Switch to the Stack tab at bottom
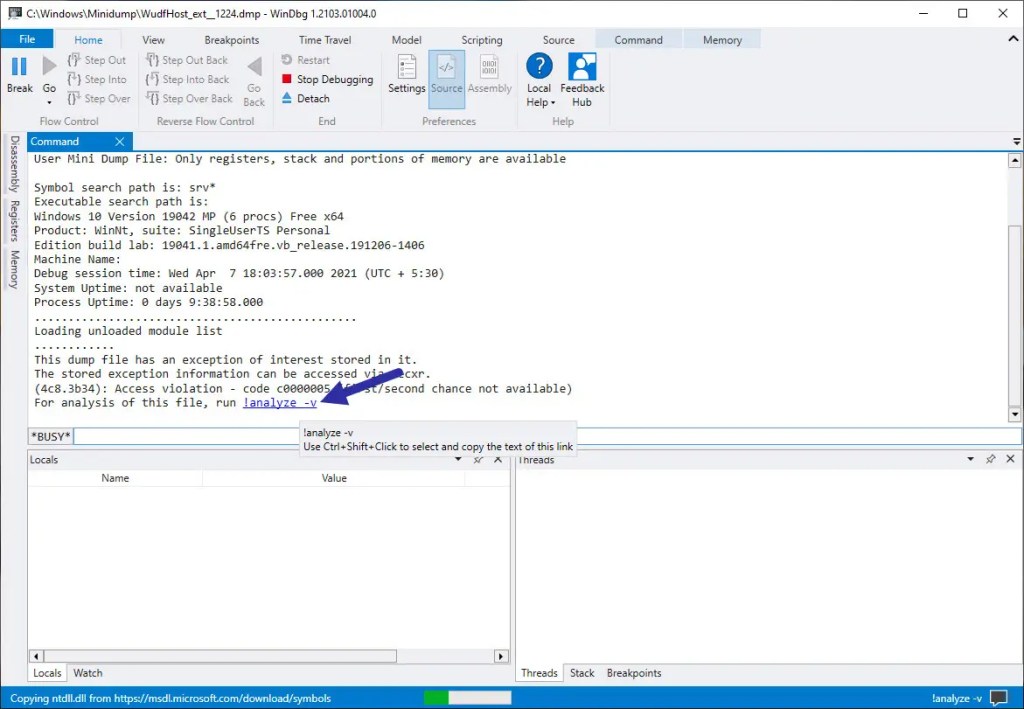Screen dimensions: 1024x709 click(582, 672)
